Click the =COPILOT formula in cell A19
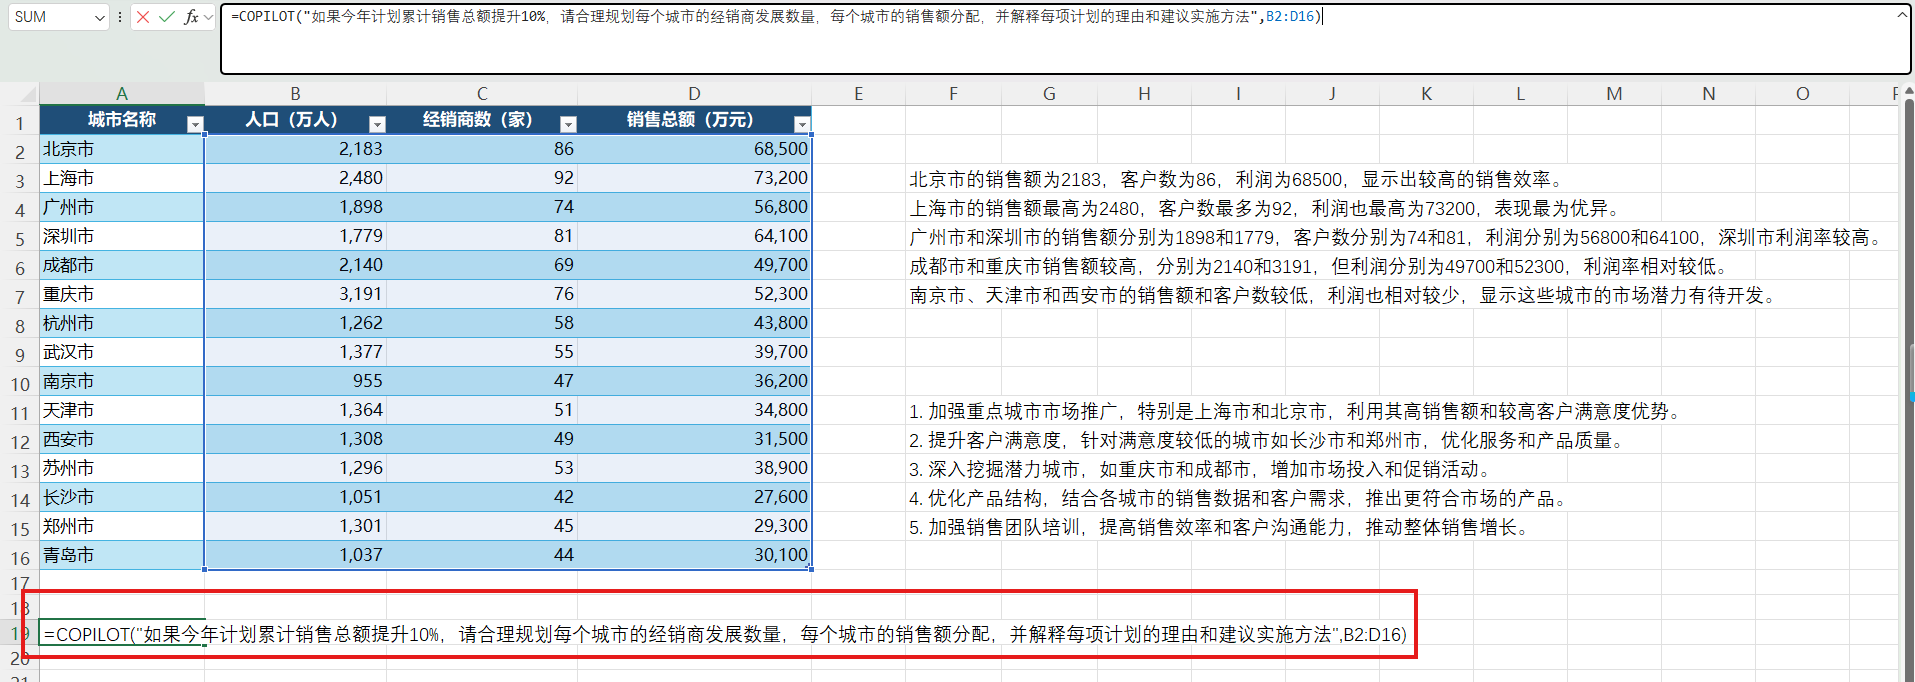 point(725,635)
